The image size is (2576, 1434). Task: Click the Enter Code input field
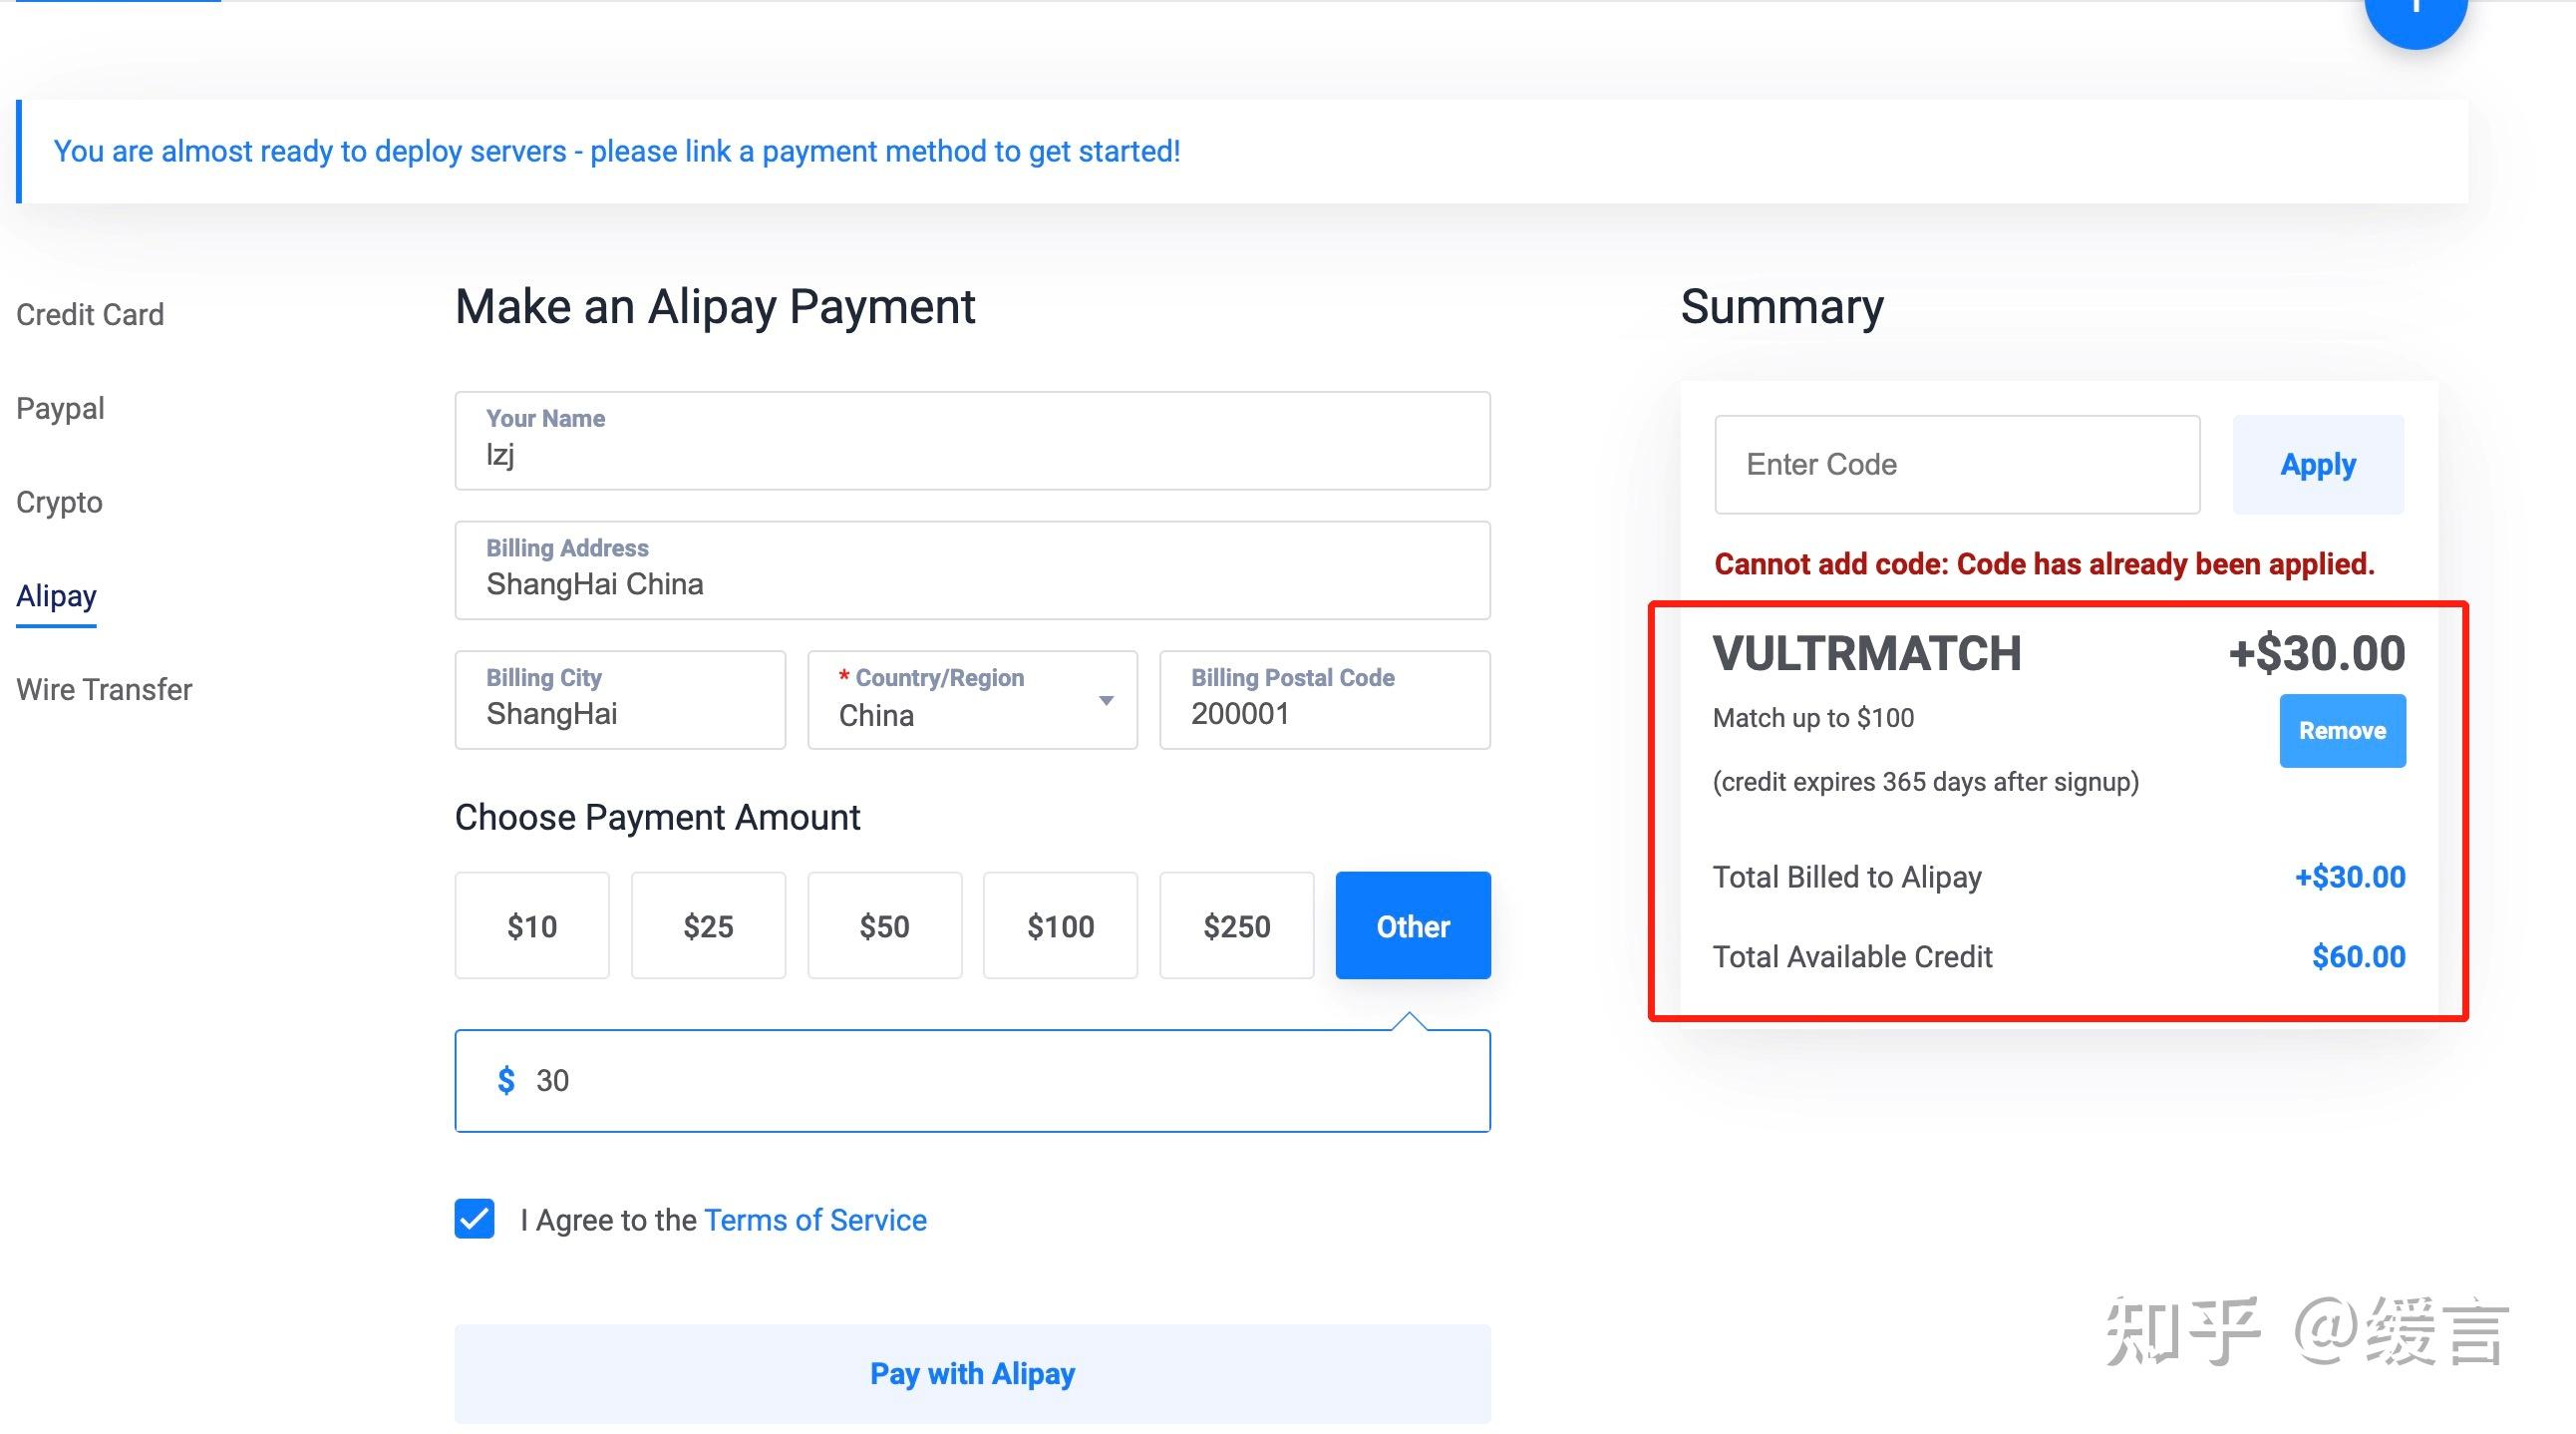[1956, 465]
